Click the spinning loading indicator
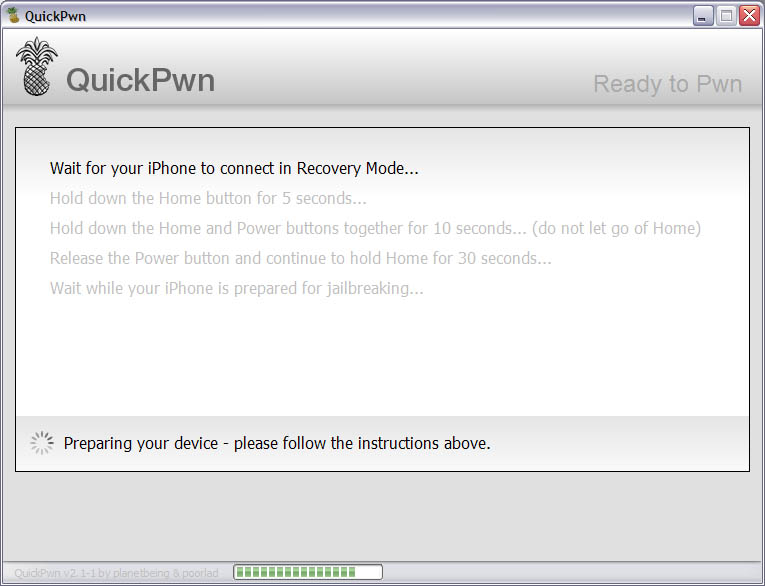Viewport: 765px width, 586px height. (42, 443)
